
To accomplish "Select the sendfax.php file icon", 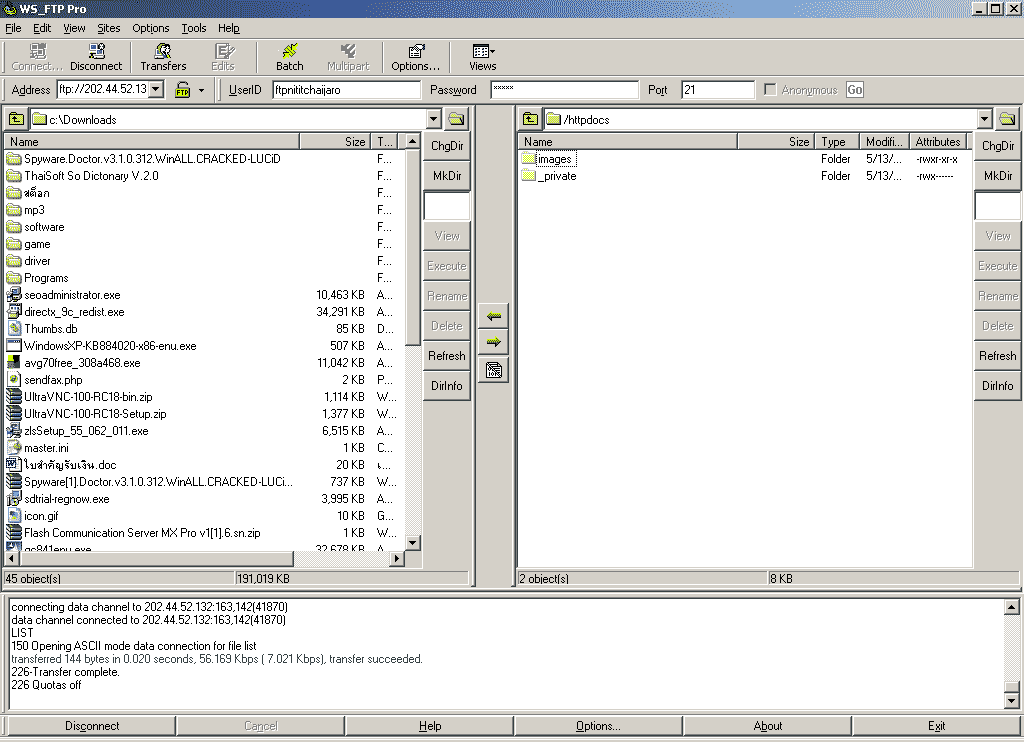I will point(14,379).
